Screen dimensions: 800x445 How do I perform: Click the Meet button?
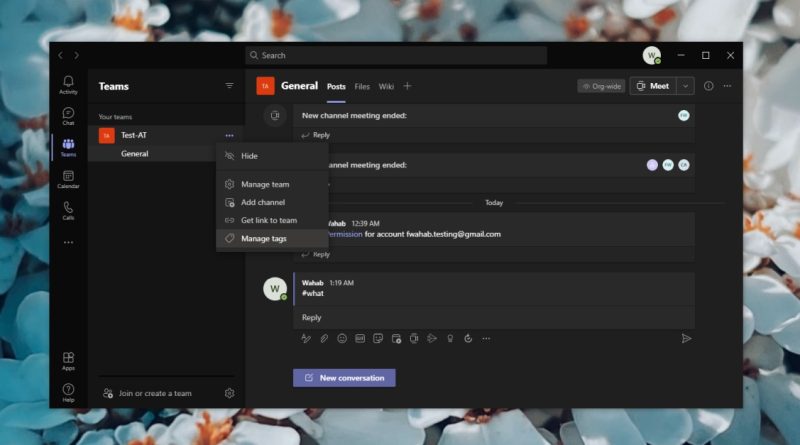[653, 86]
